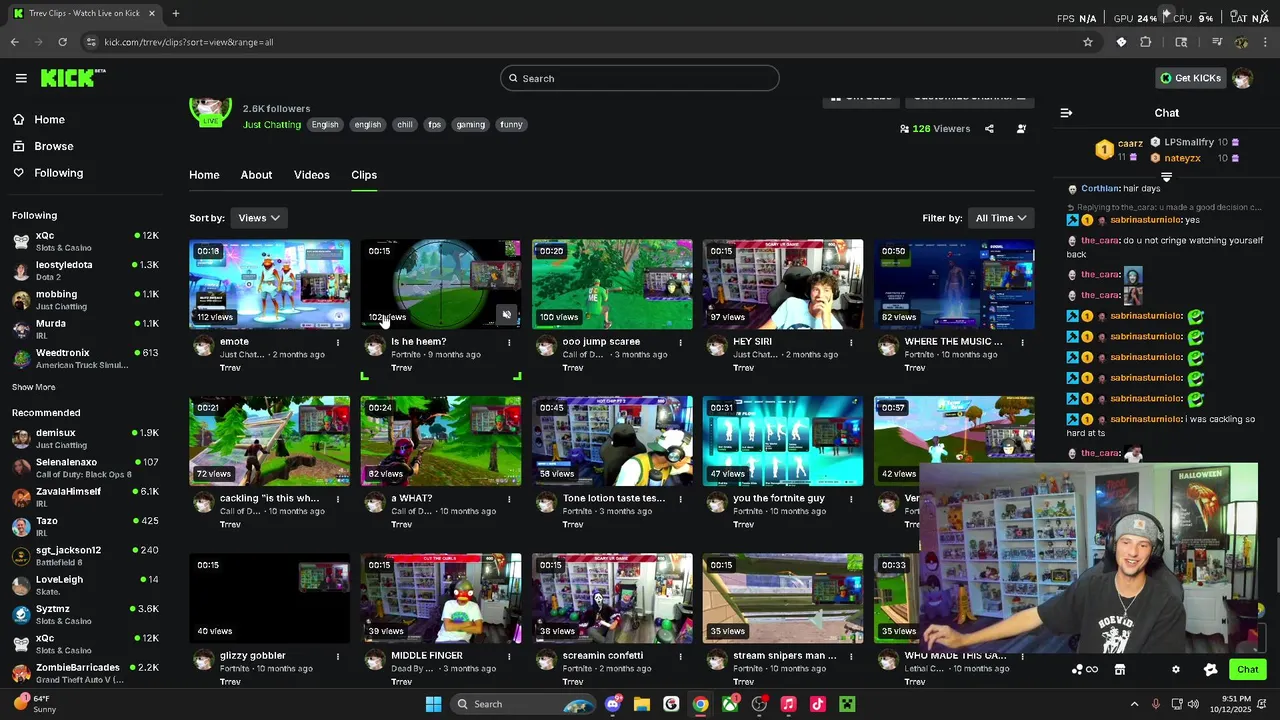Click the green Chat send button
Image resolution: width=1280 pixels, height=720 pixels.
(1248, 670)
